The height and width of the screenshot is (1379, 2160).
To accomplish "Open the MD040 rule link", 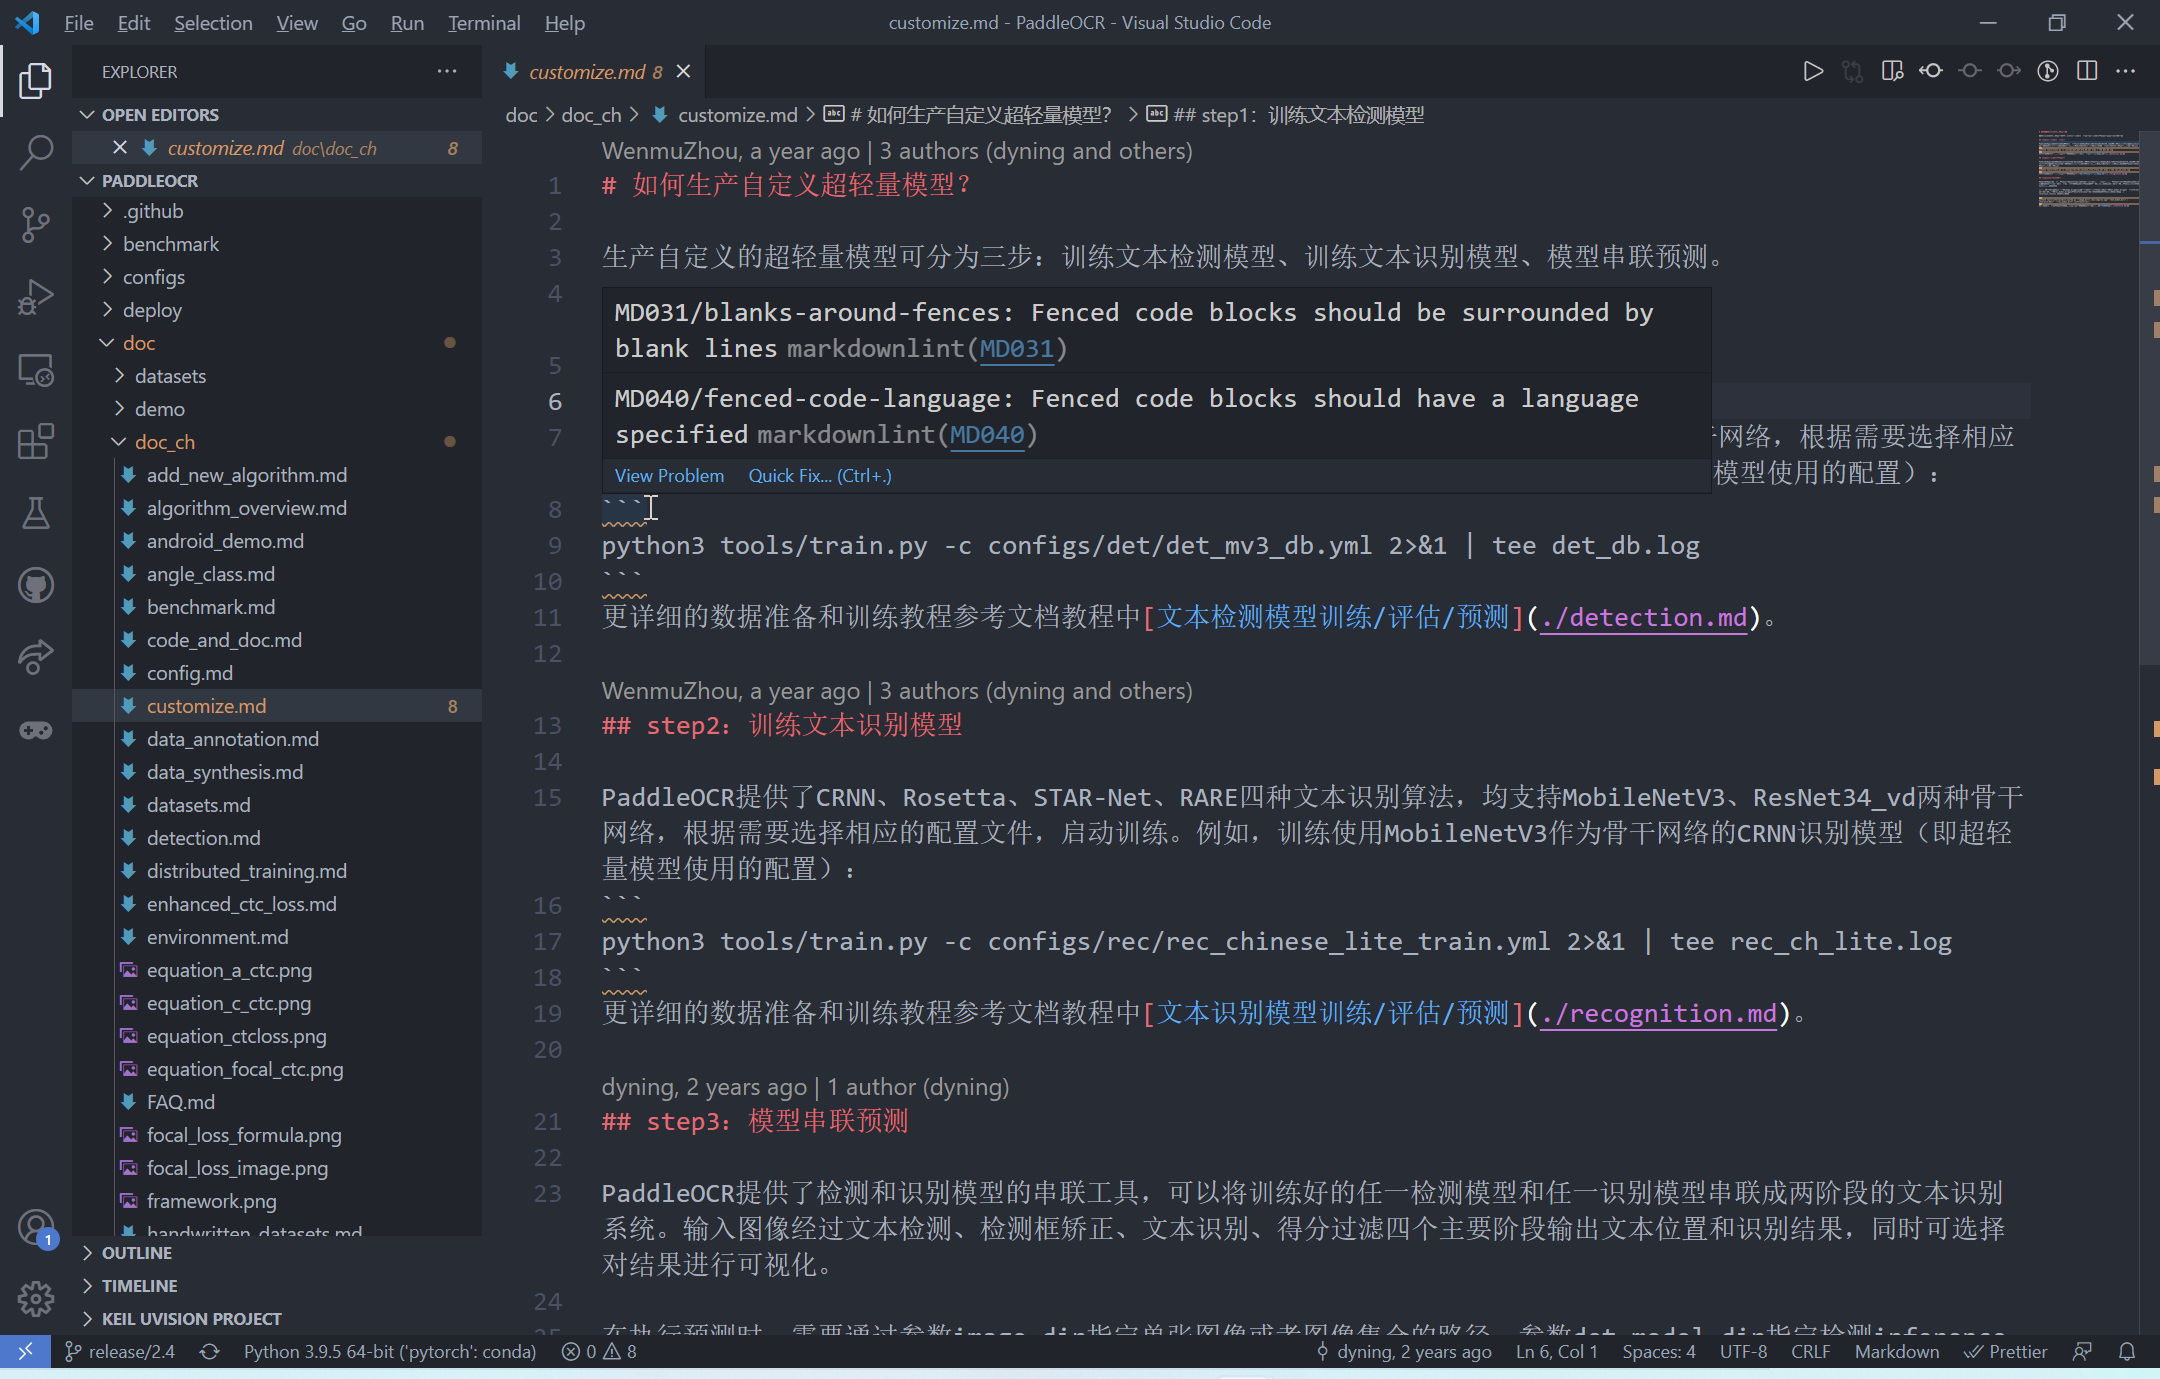I will 987,435.
